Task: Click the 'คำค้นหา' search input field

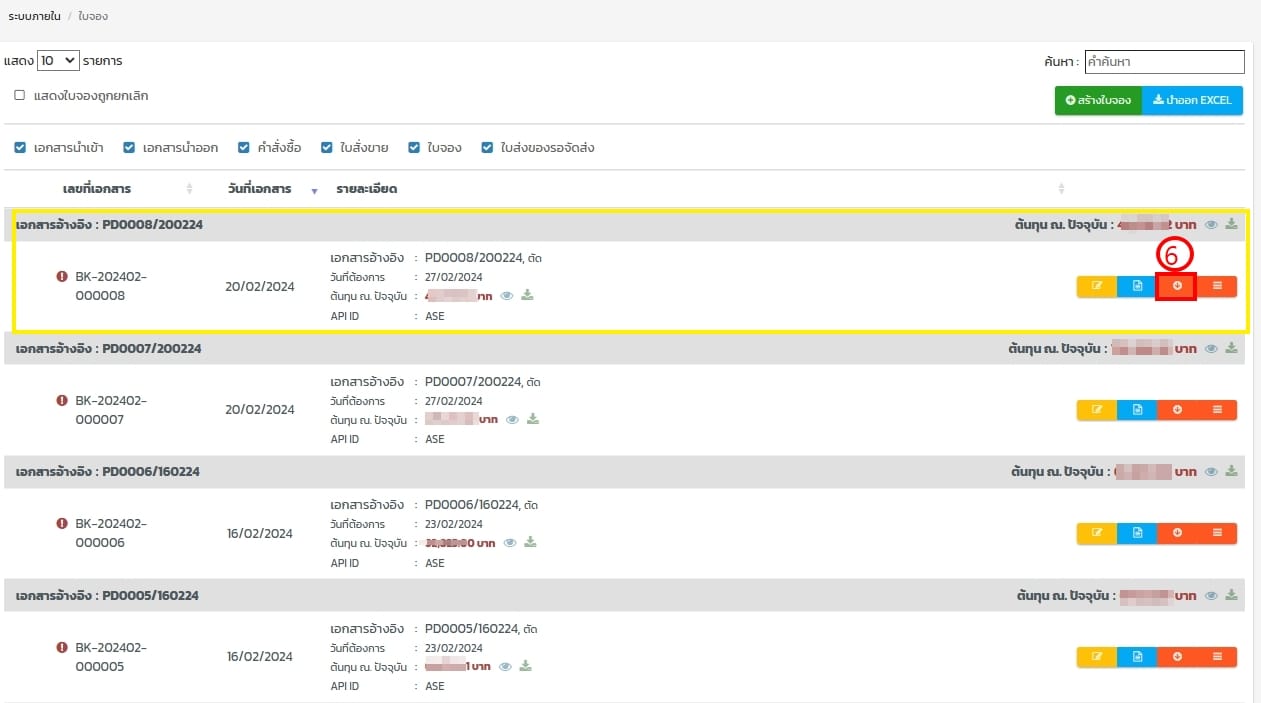Action: [1164, 62]
